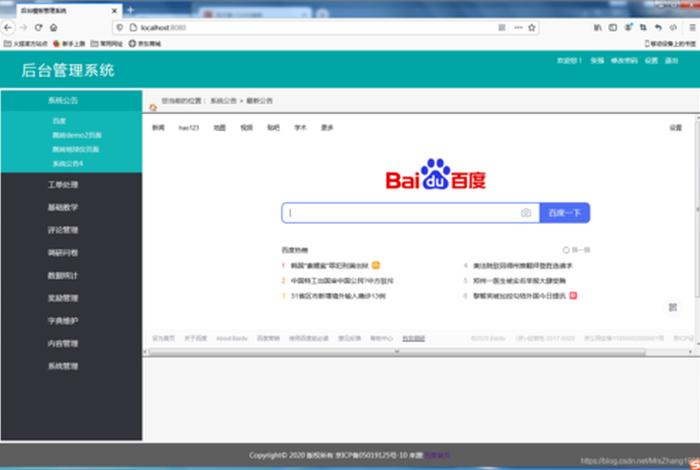
Task: Open Baidu 贴吧 nav link
Action: click(273, 128)
